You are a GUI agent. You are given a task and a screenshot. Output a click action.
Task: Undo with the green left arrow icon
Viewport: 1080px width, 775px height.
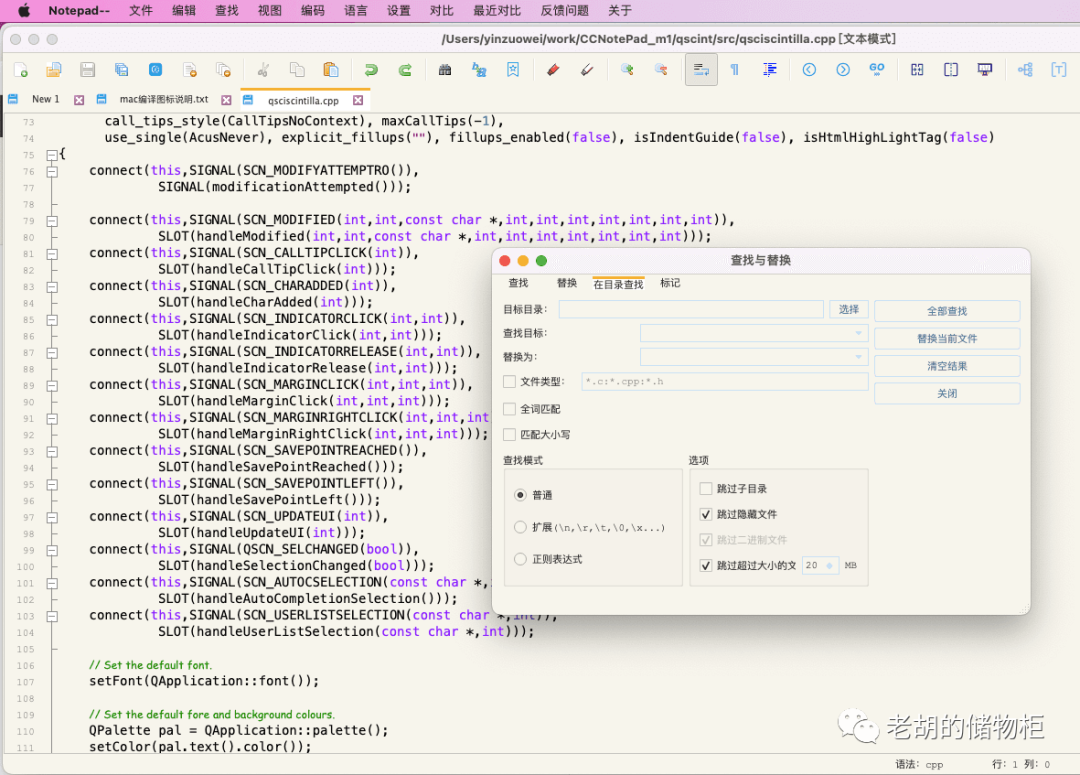[x=371, y=70]
